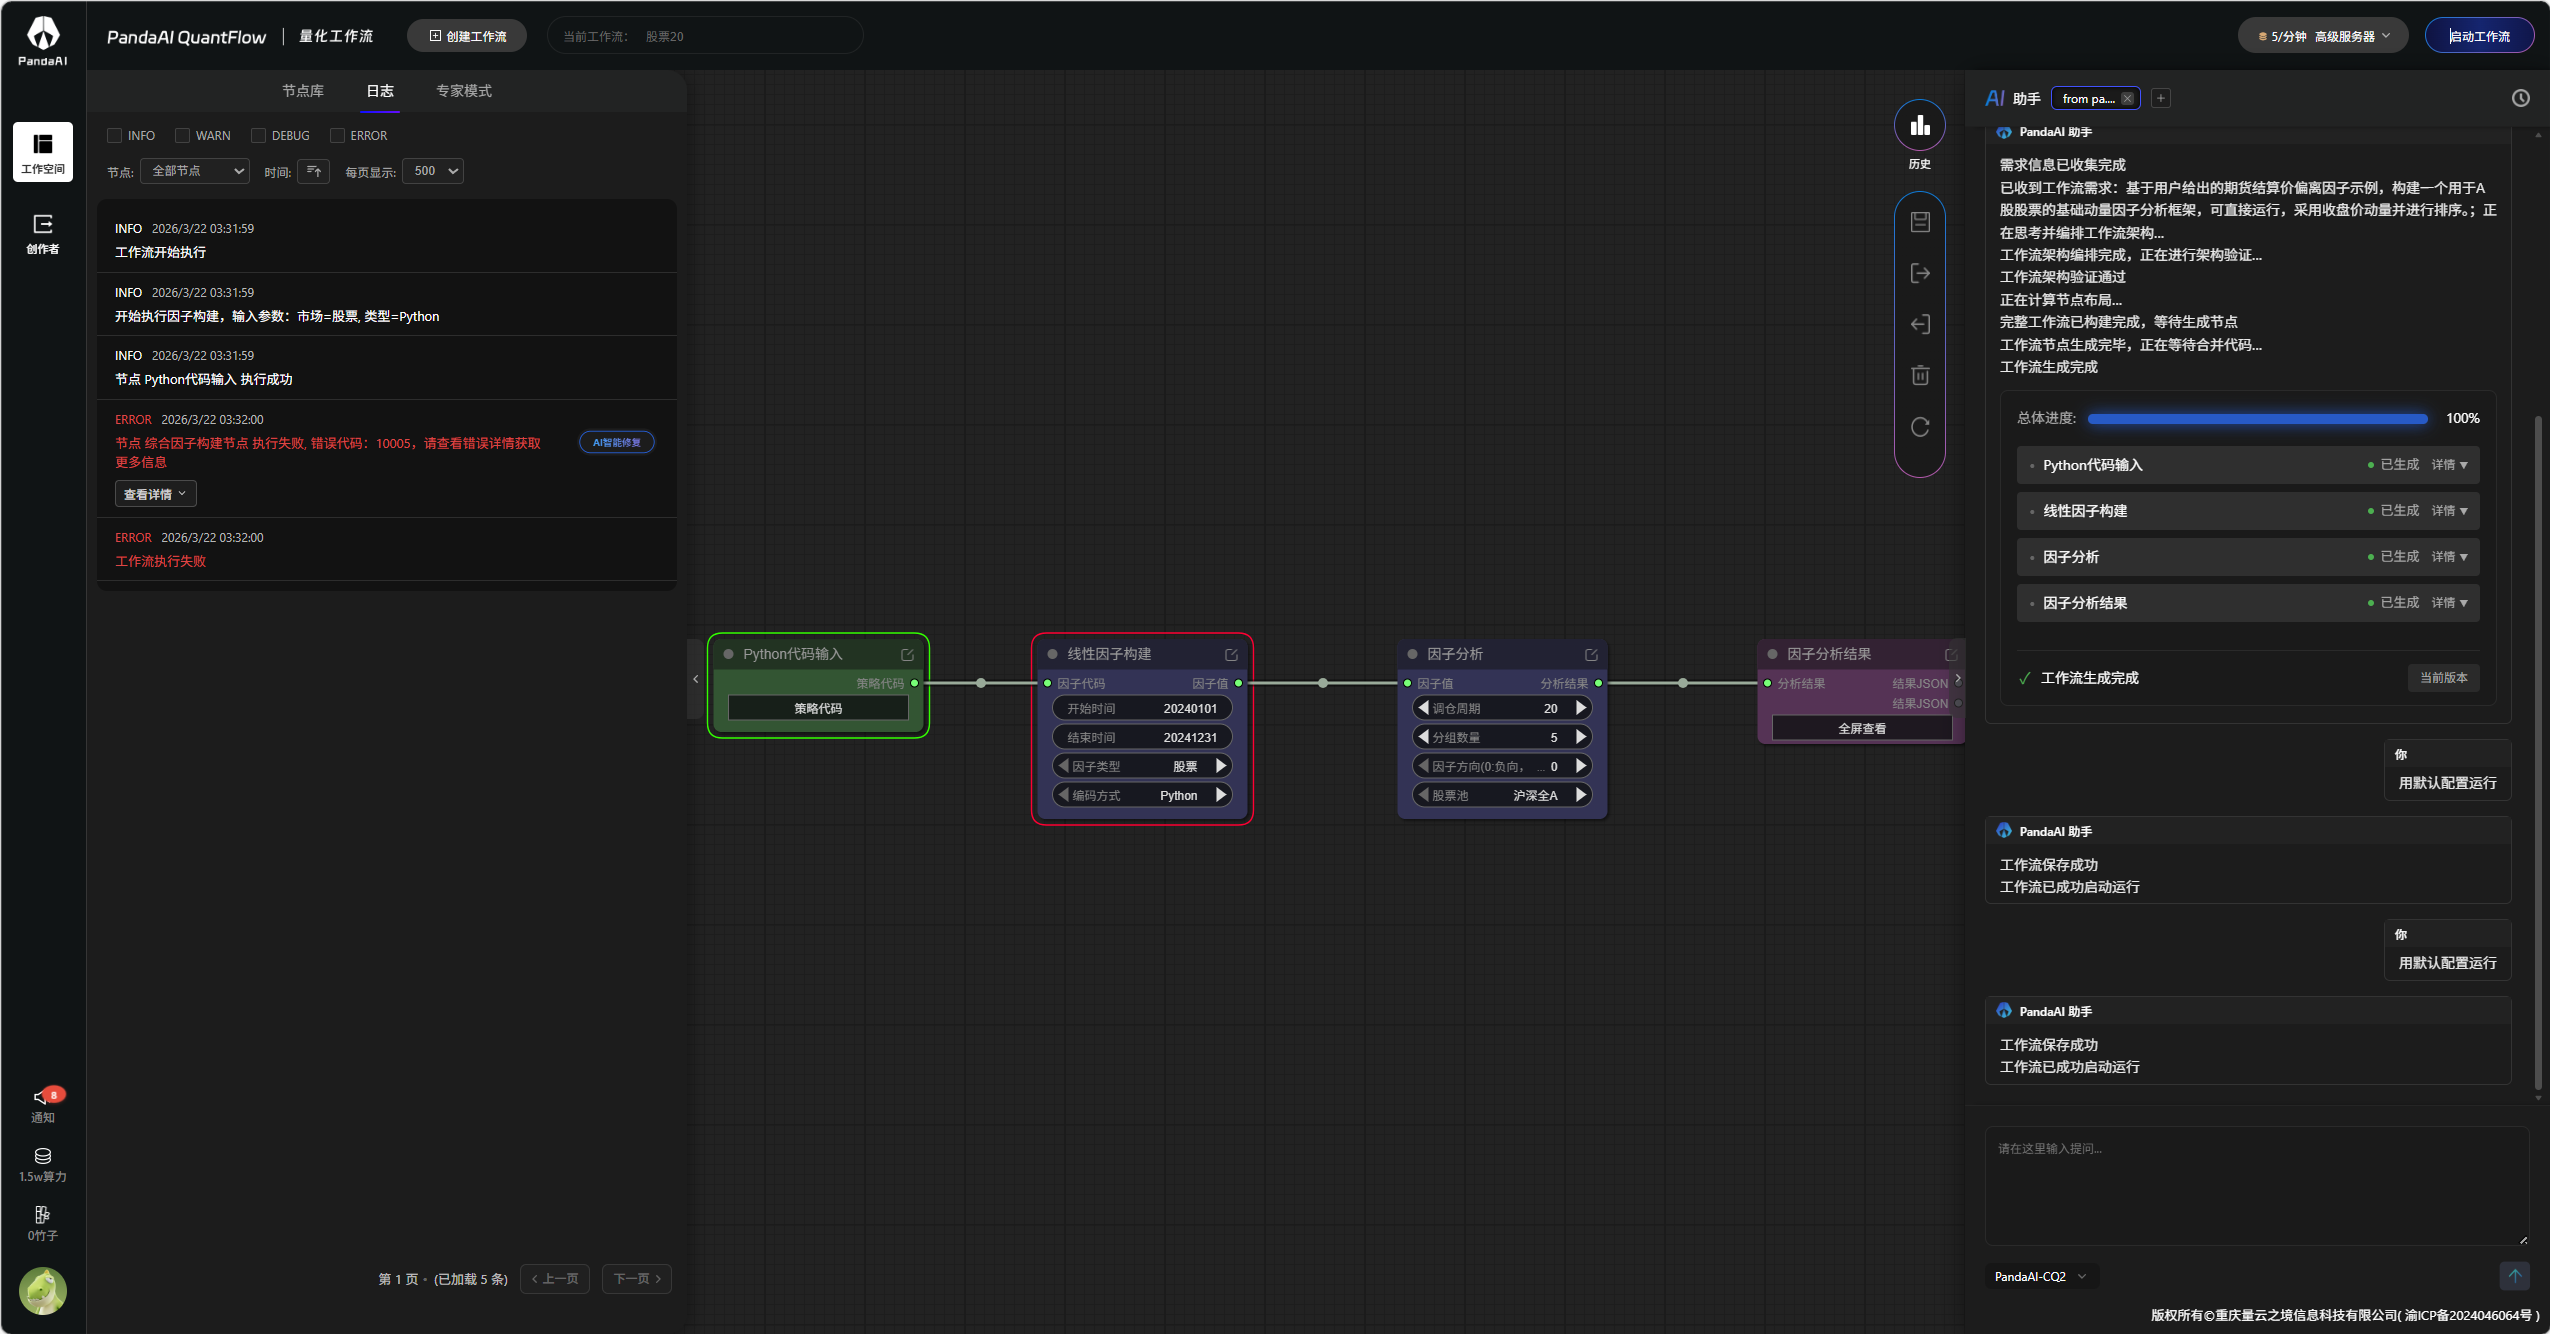Click the 策略代码 button on the Python node

818,708
